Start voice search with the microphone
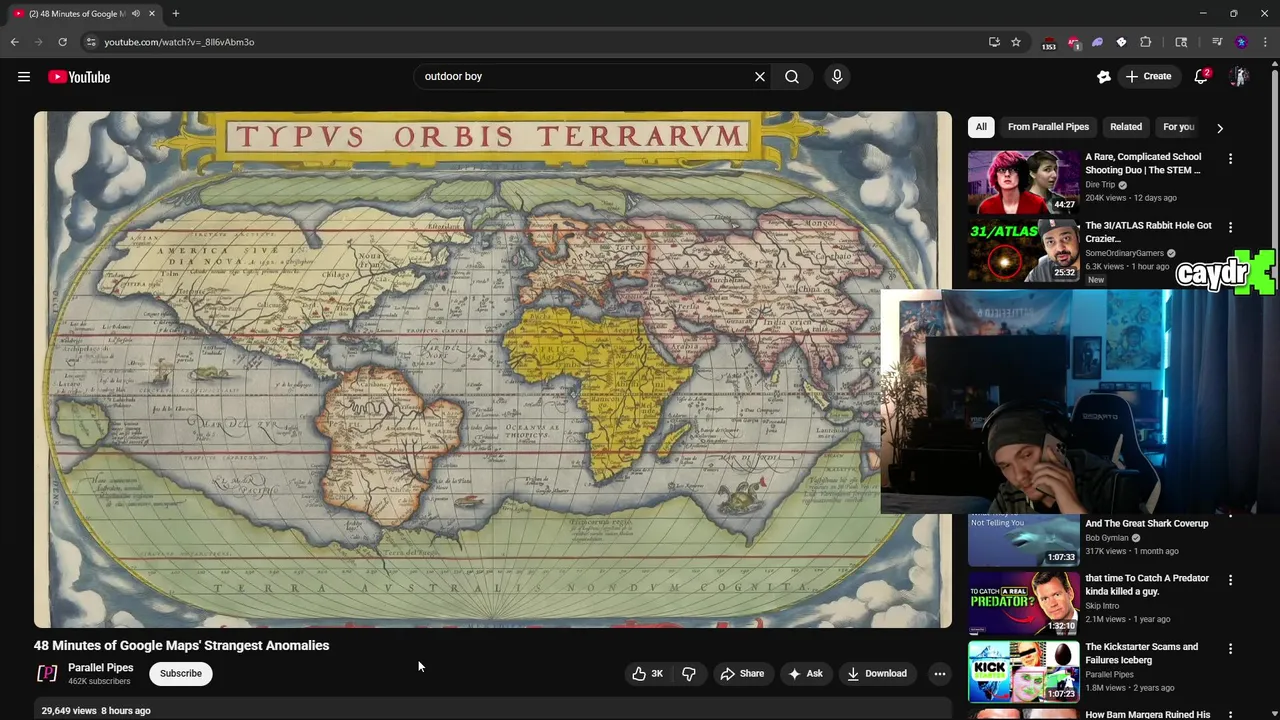Viewport: 1280px width, 720px height. point(837,77)
